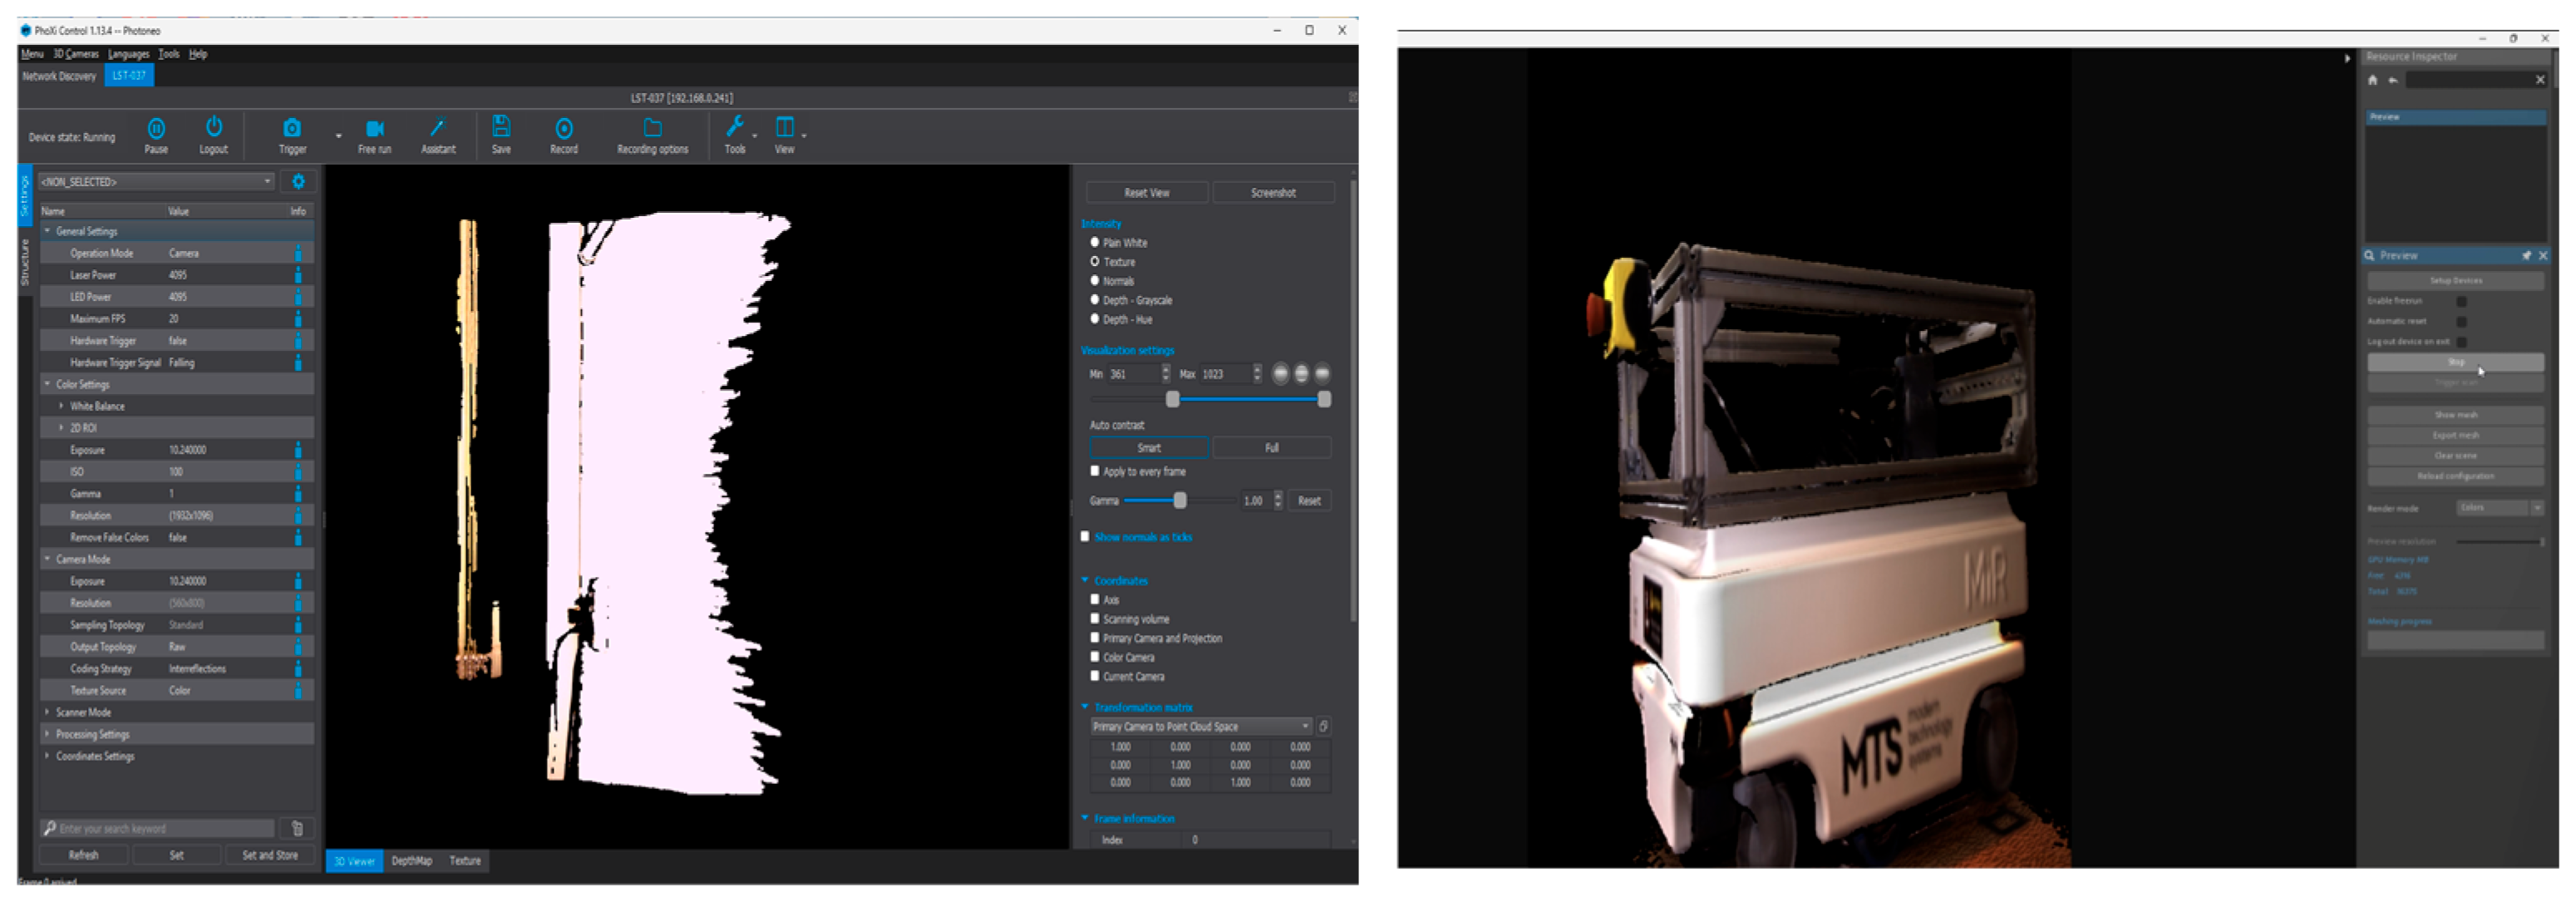Check Primary Camera and Projection
Screen dimensions: 2576x907
(x=1095, y=637)
